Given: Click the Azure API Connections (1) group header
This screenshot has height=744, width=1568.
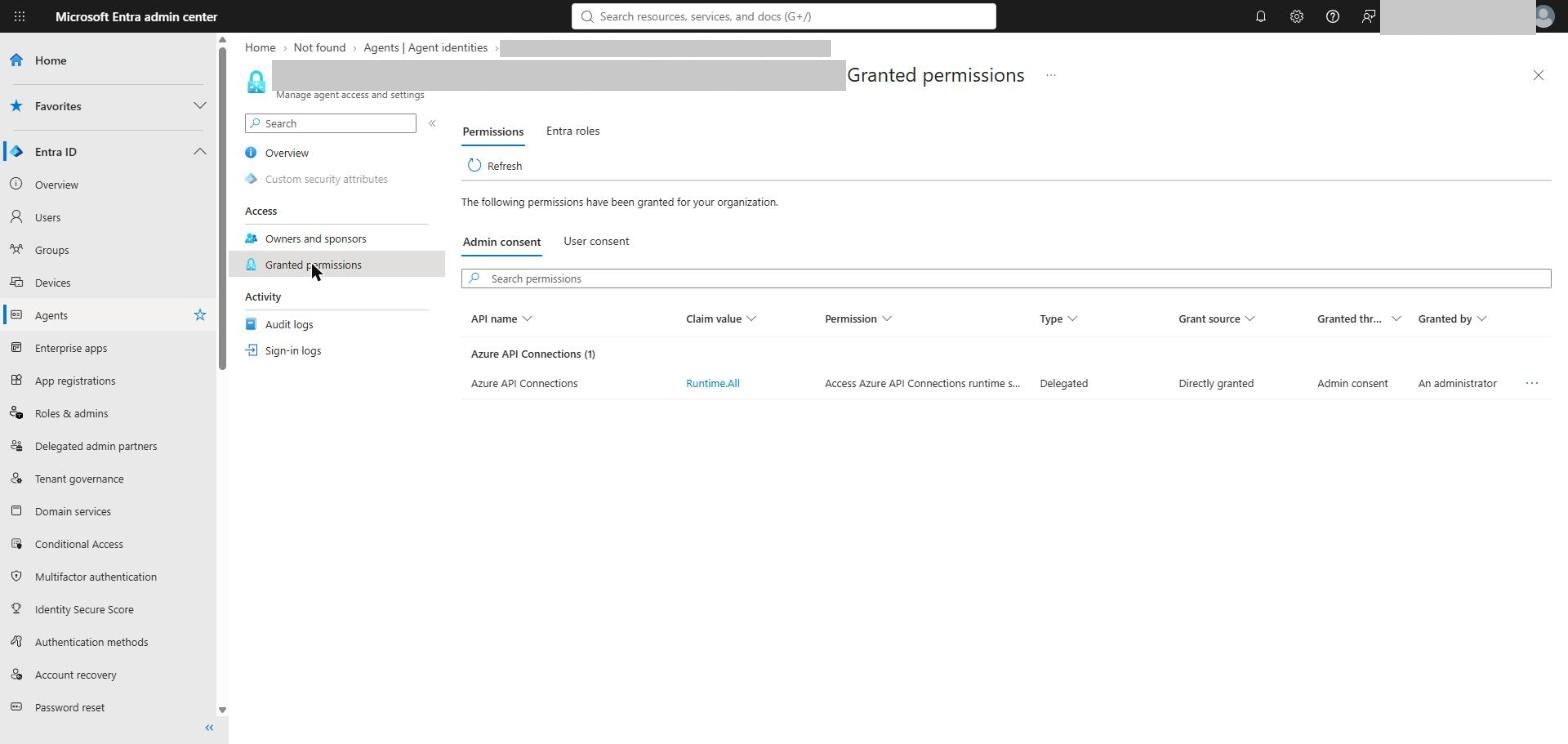Looking at the screenshot, I should pos(533,354).
